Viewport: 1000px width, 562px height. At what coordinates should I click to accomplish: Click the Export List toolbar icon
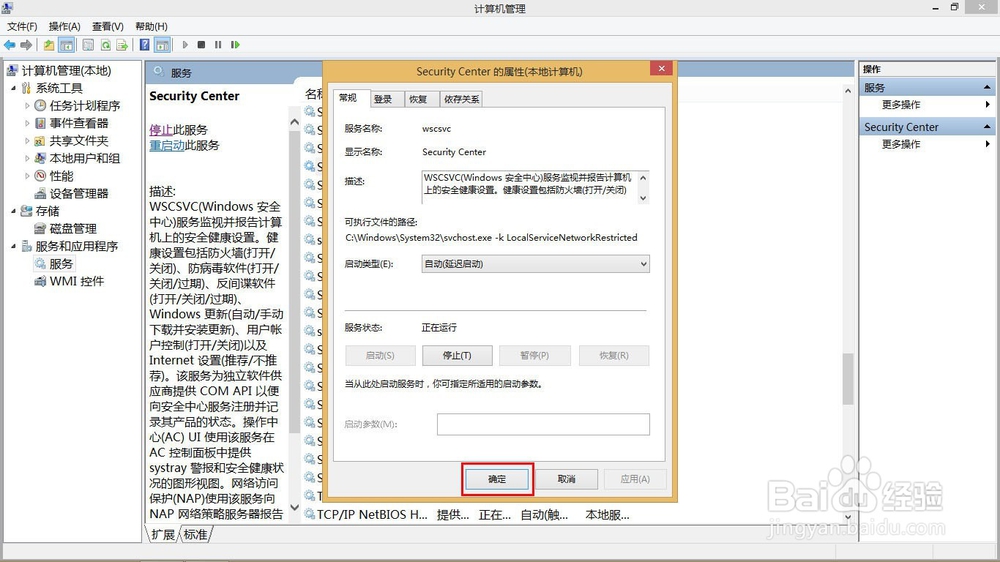tap(122, 45)
